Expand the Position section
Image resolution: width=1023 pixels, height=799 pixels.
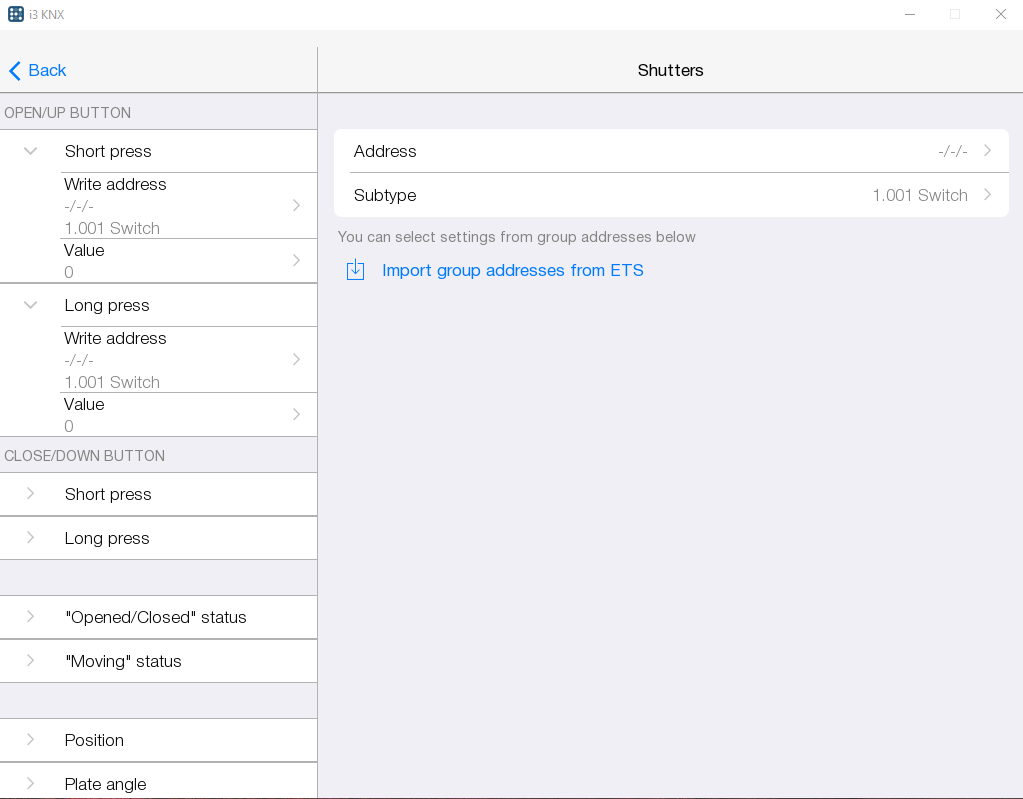pyautogui.click(x=31, y=740)
